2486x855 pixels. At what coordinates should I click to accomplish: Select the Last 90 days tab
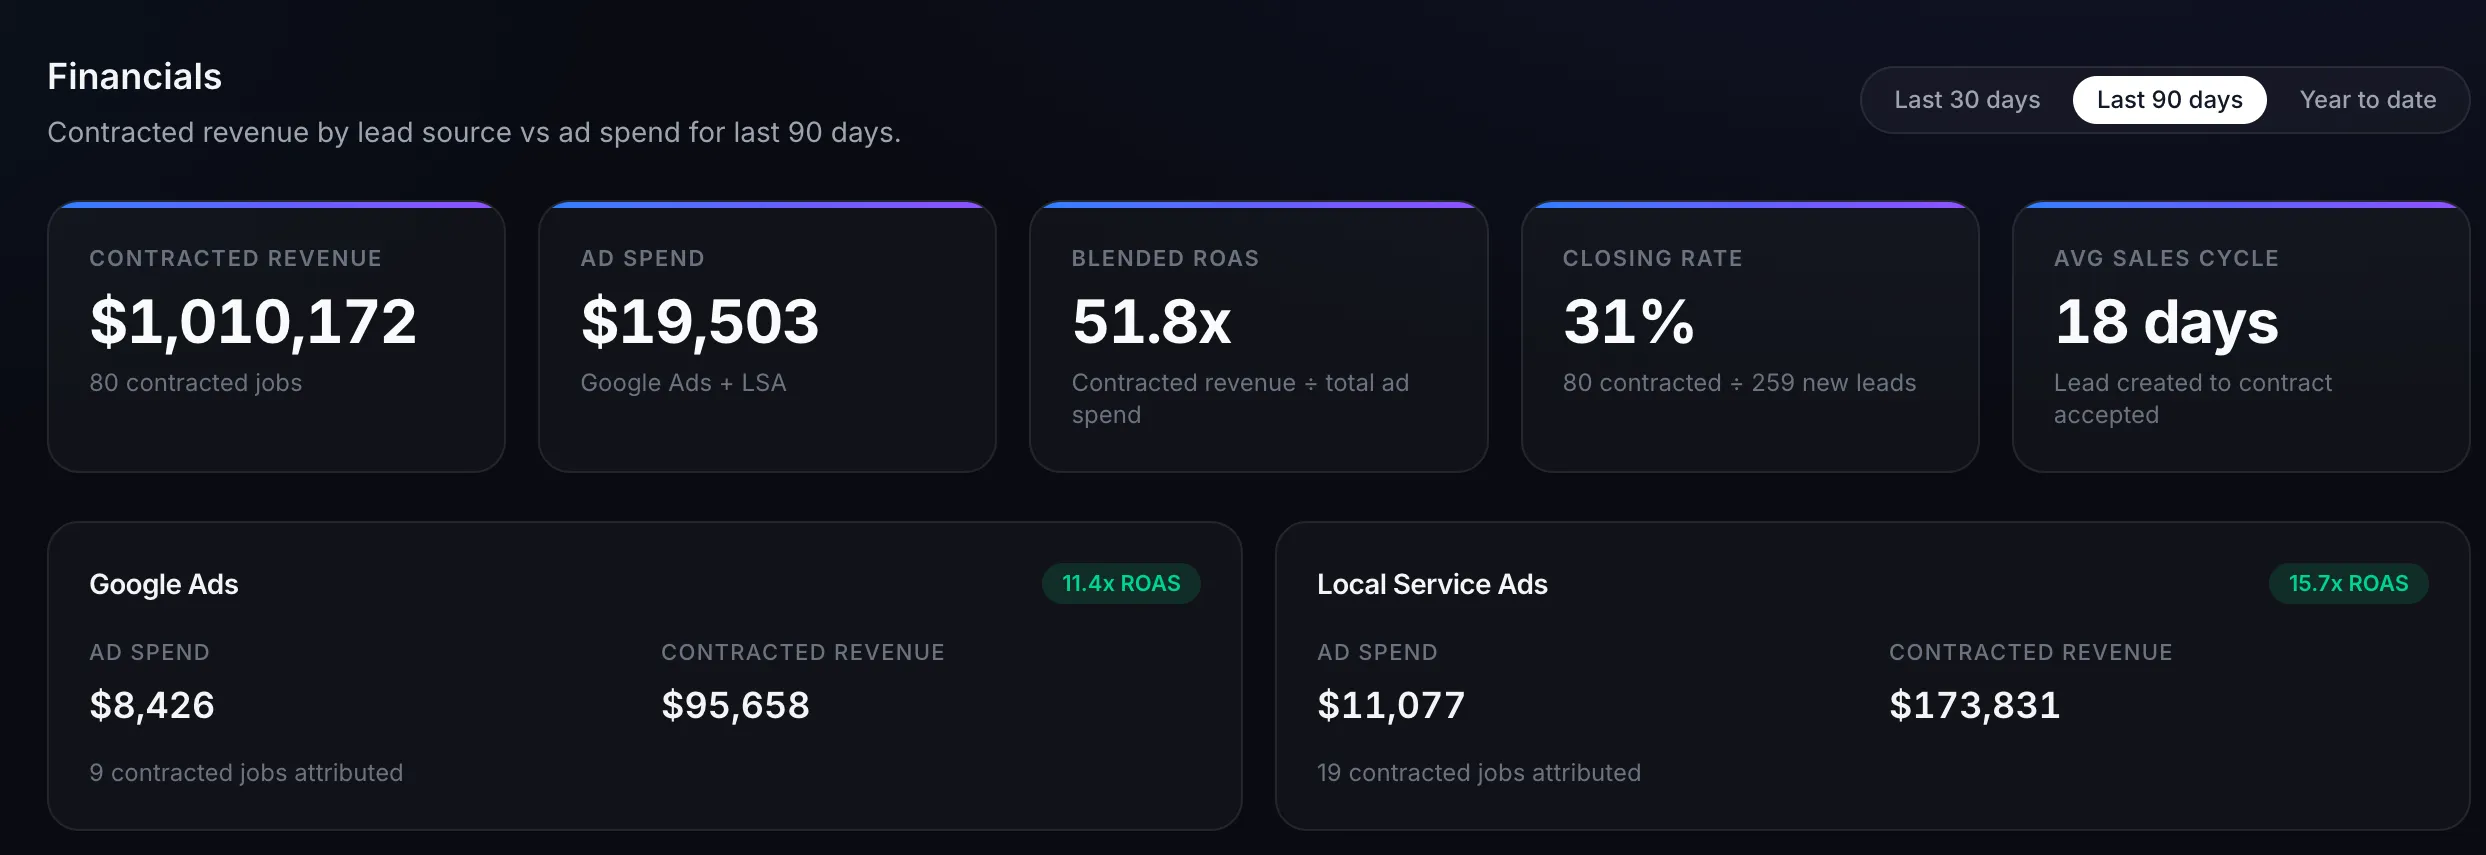2169,100
